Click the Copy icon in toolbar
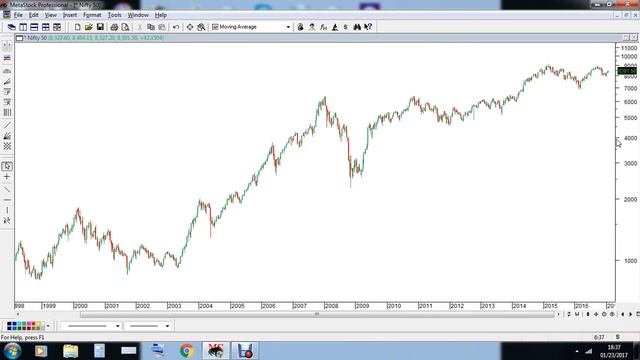This screenshot has height=360, width=640. coord(151,27)
